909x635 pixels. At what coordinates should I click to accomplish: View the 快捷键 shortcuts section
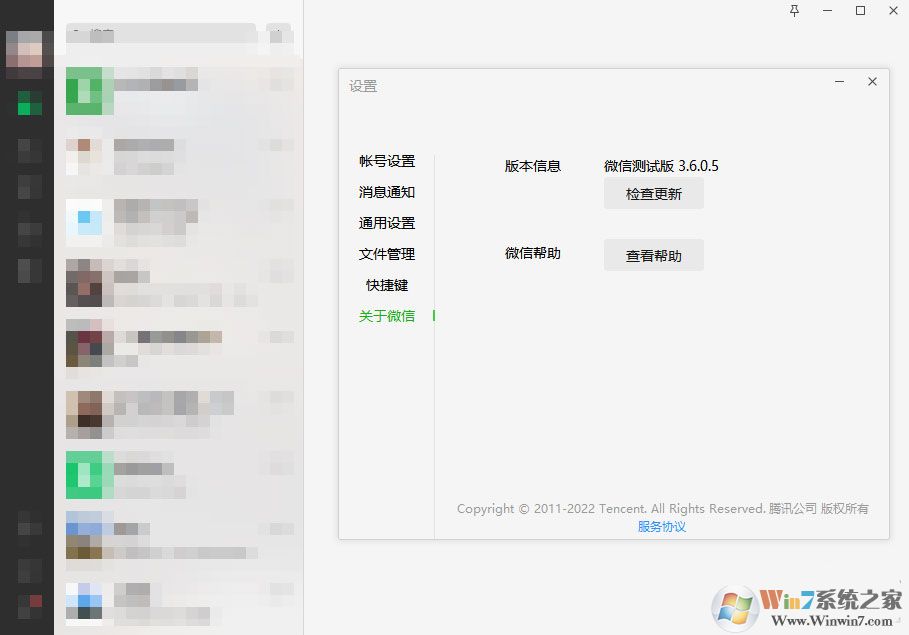[387, 285]
